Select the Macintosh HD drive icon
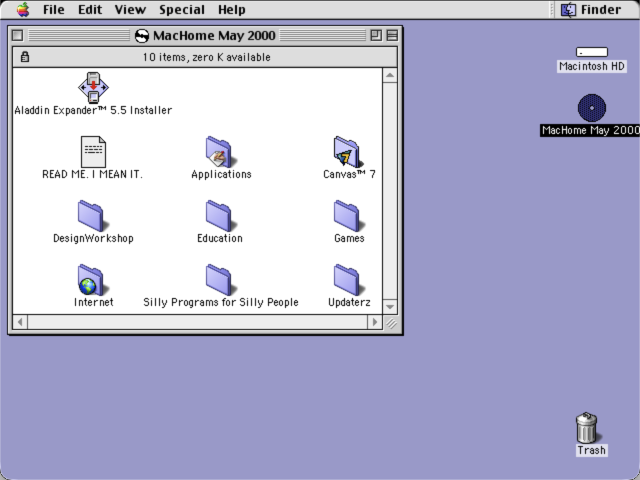The image size is (640, 480). pyautogui.click(x=592, y=52)
